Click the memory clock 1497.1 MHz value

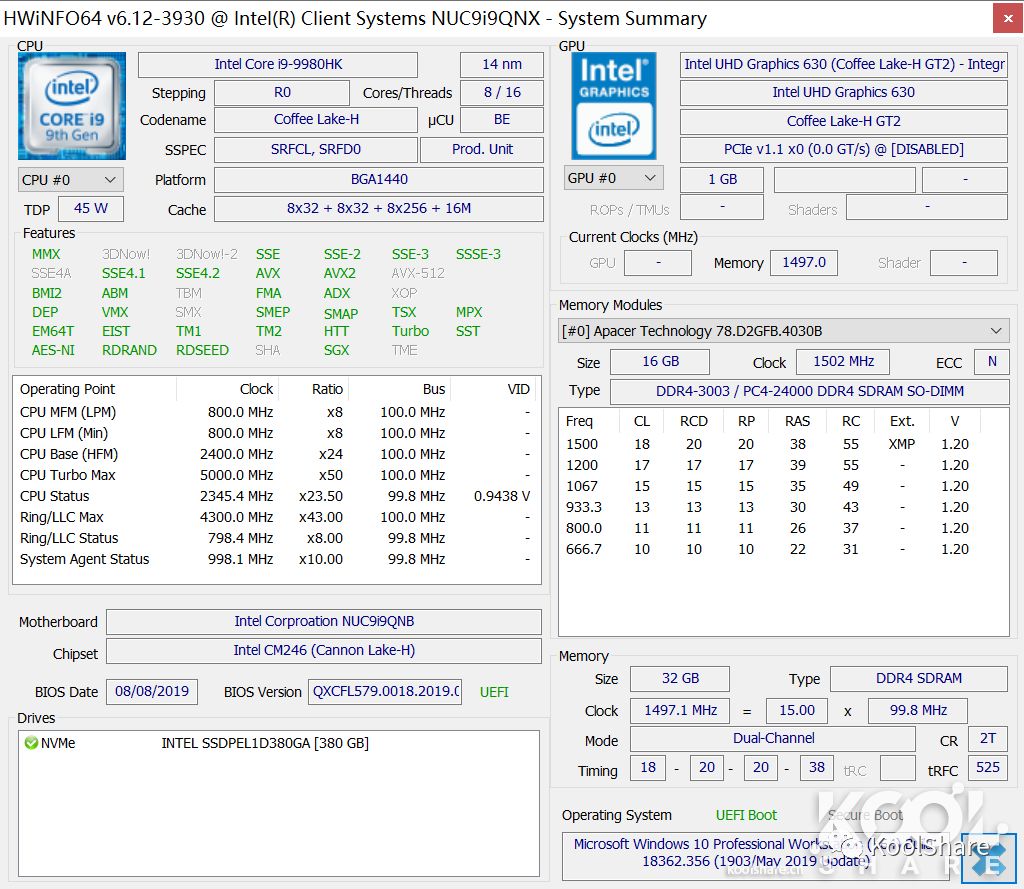(x=680, y=711)
